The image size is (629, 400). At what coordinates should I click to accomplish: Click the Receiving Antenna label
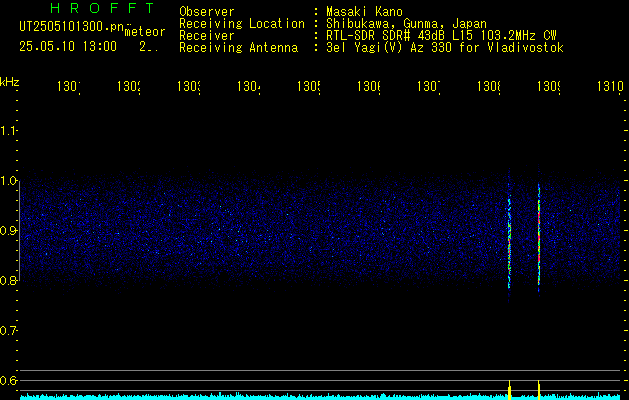point(238,48)
